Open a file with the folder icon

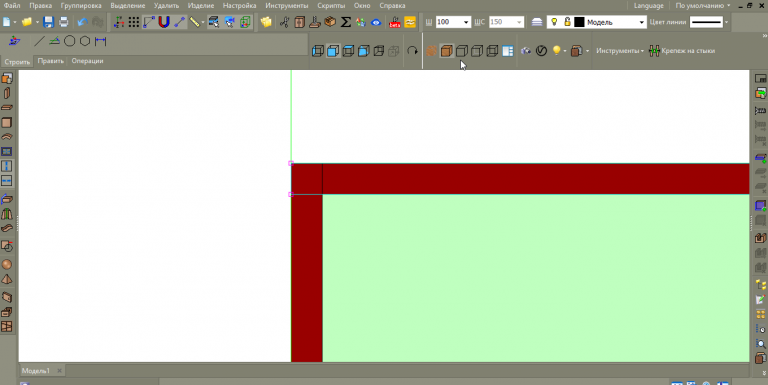pyautogui.click(x=27, y=22)
